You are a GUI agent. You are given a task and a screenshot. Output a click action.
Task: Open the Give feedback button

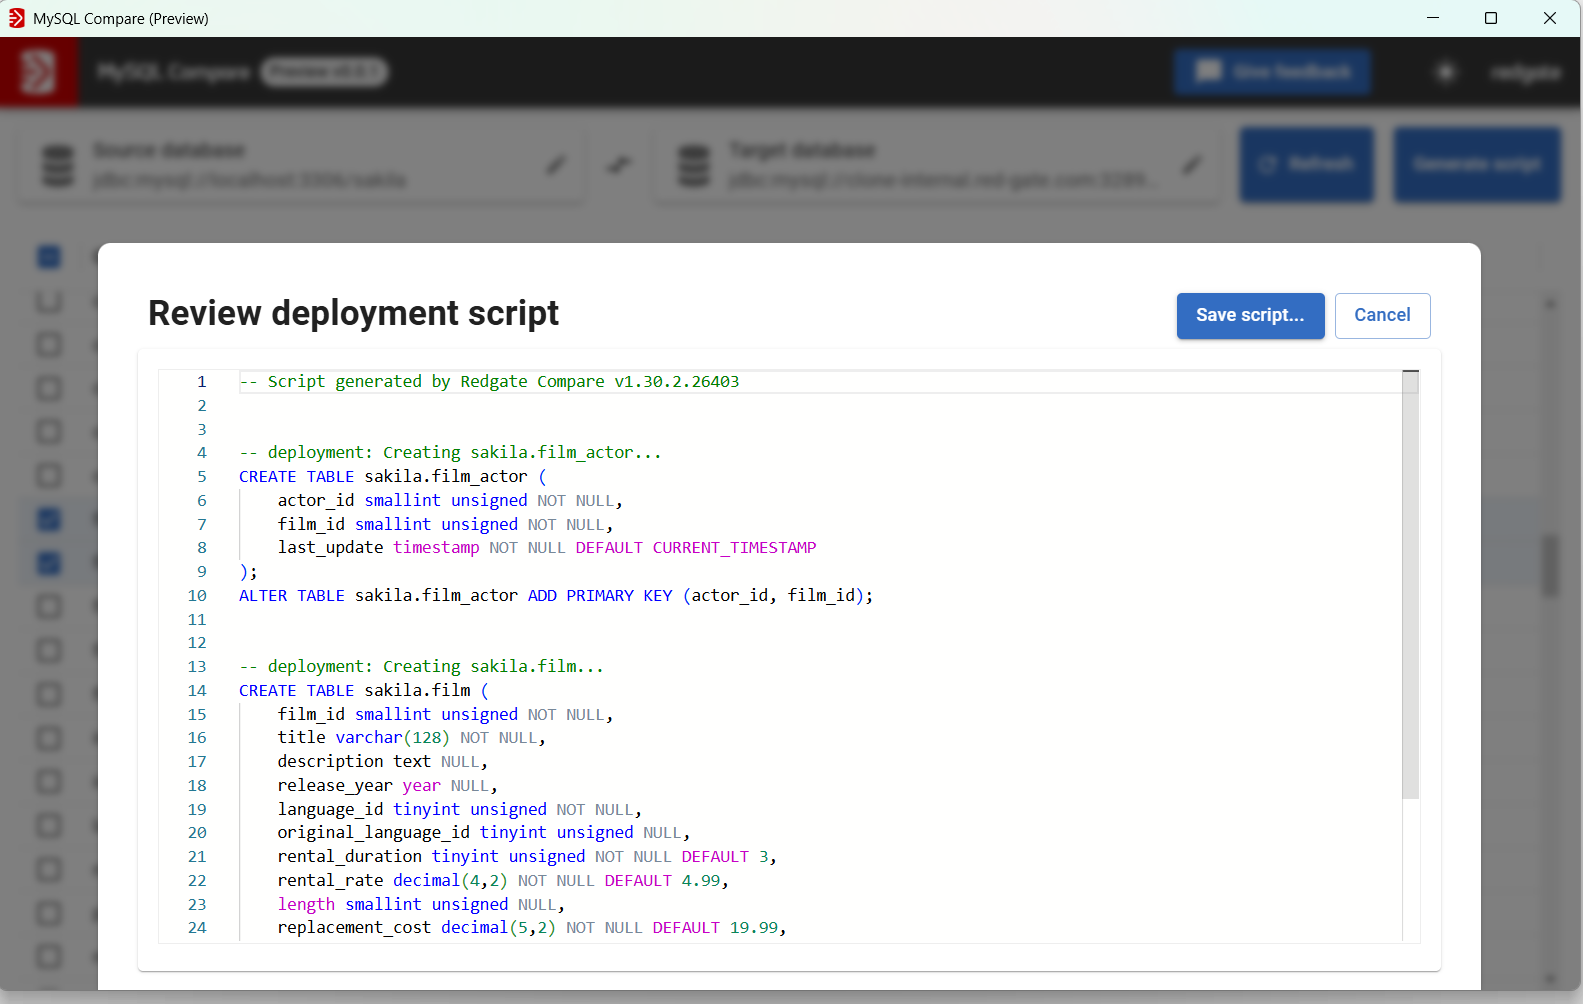1272,72
